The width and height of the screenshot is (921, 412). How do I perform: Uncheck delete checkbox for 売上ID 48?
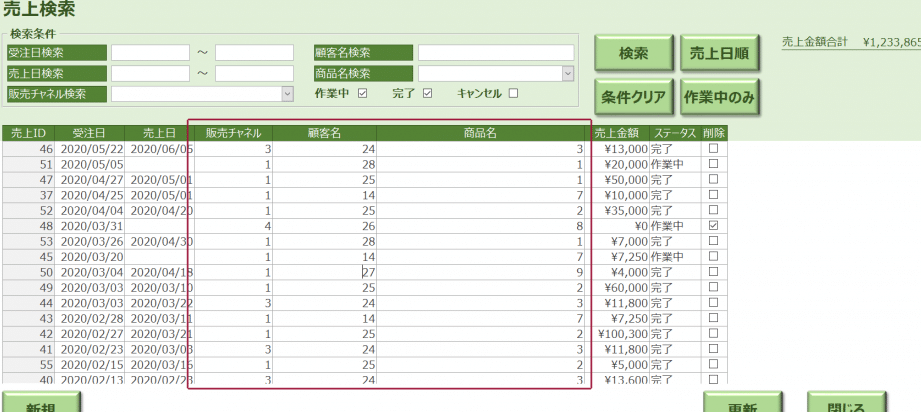713,226
